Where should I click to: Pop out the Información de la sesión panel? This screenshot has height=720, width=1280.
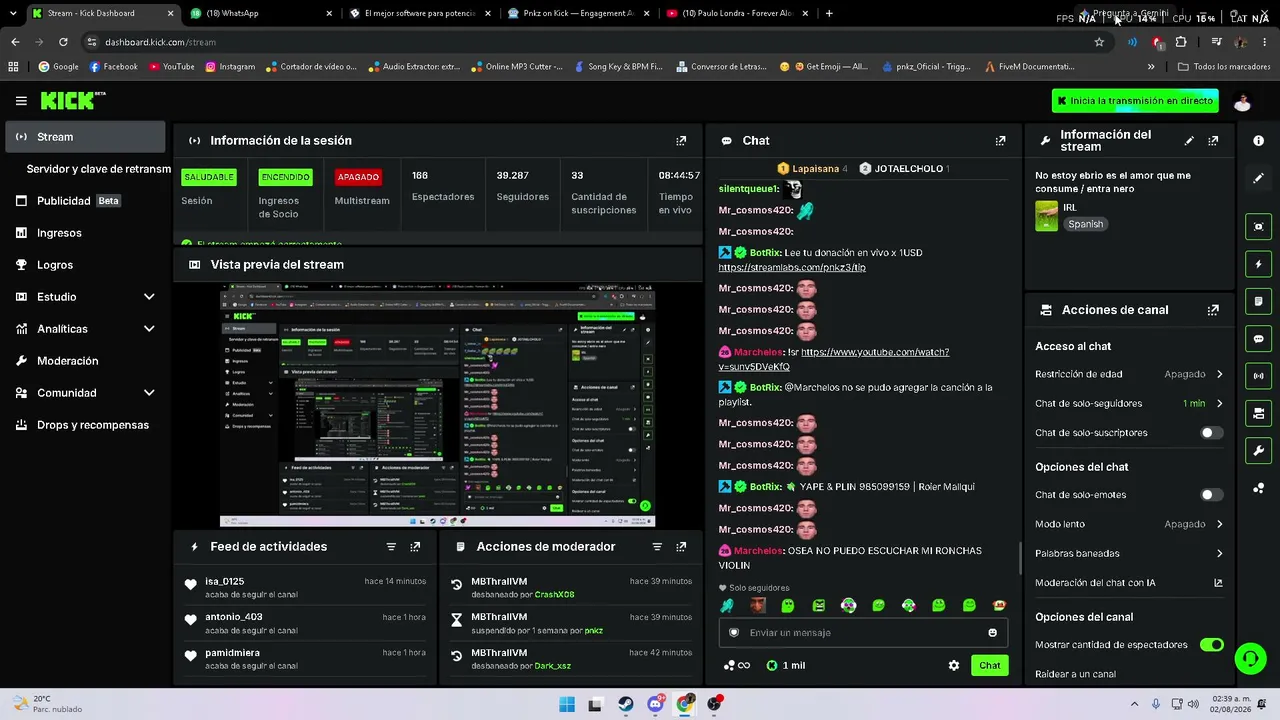pos(681,141)
